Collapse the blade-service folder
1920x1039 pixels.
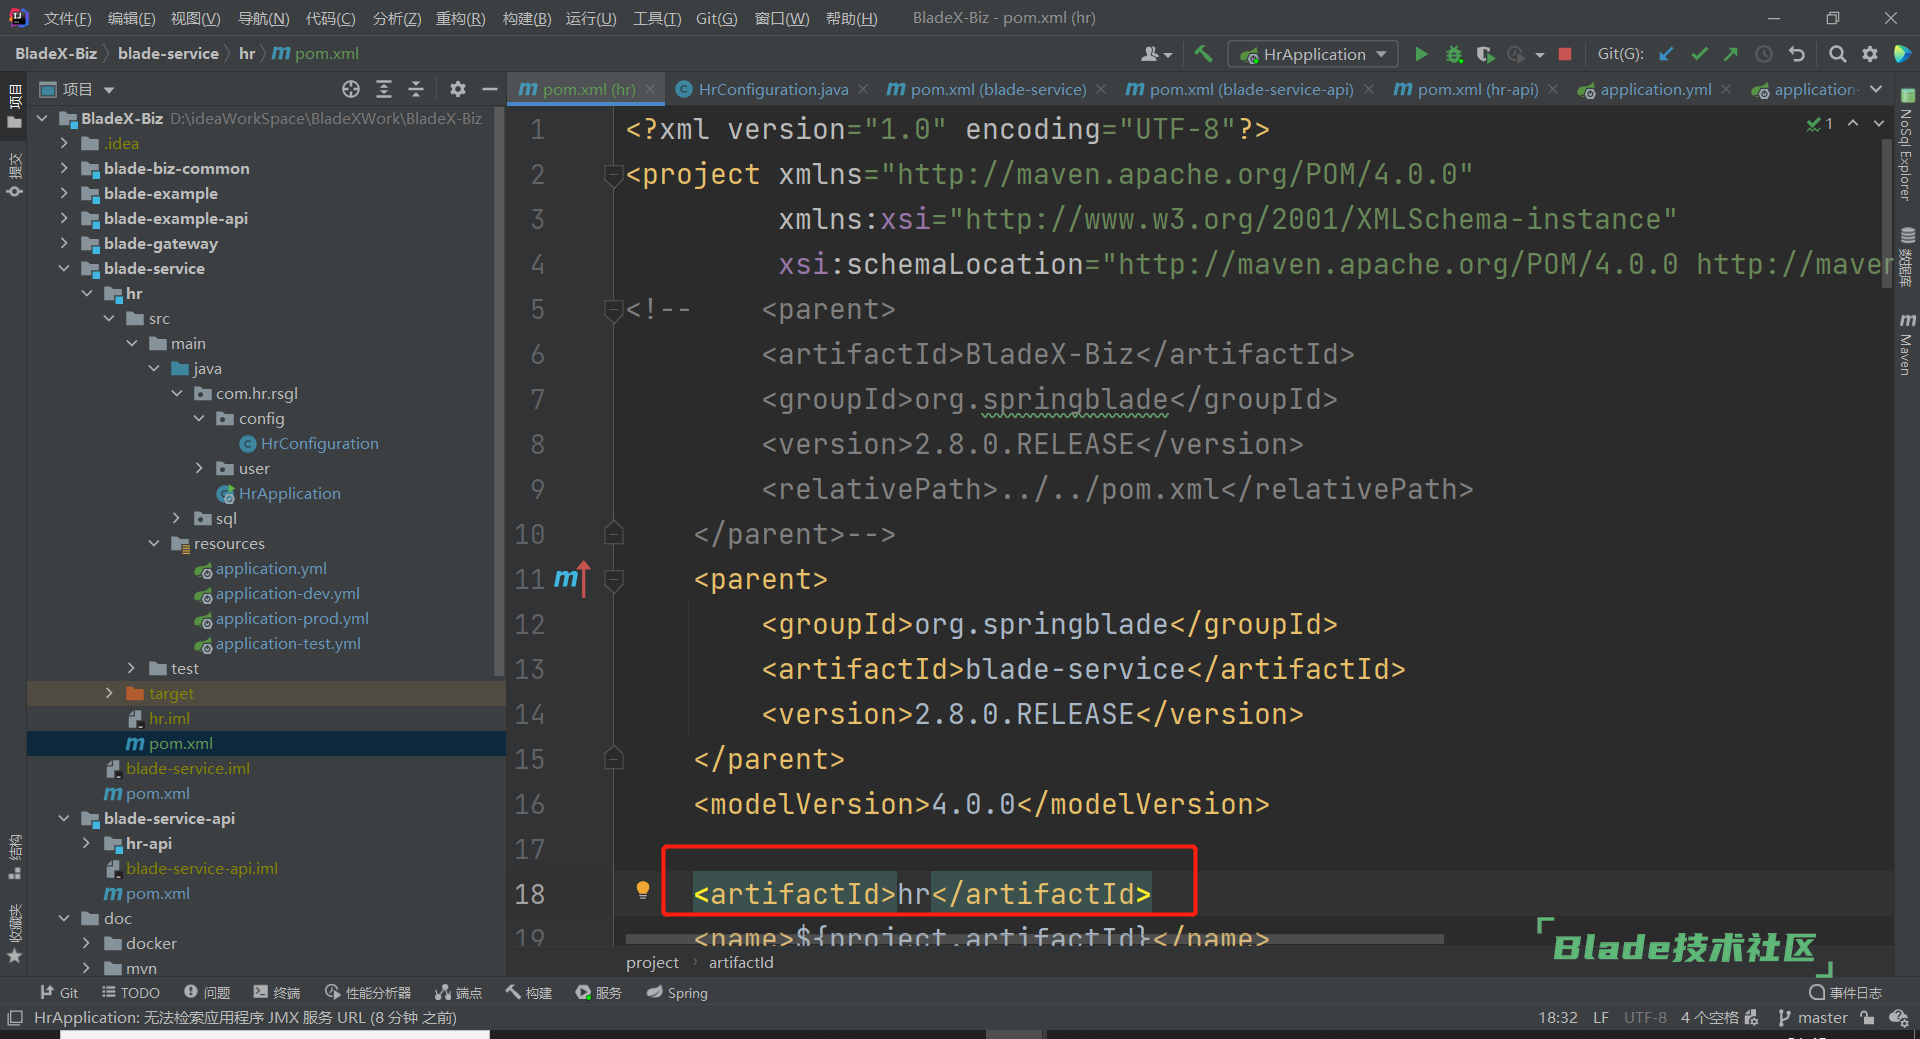coord(64,268)
